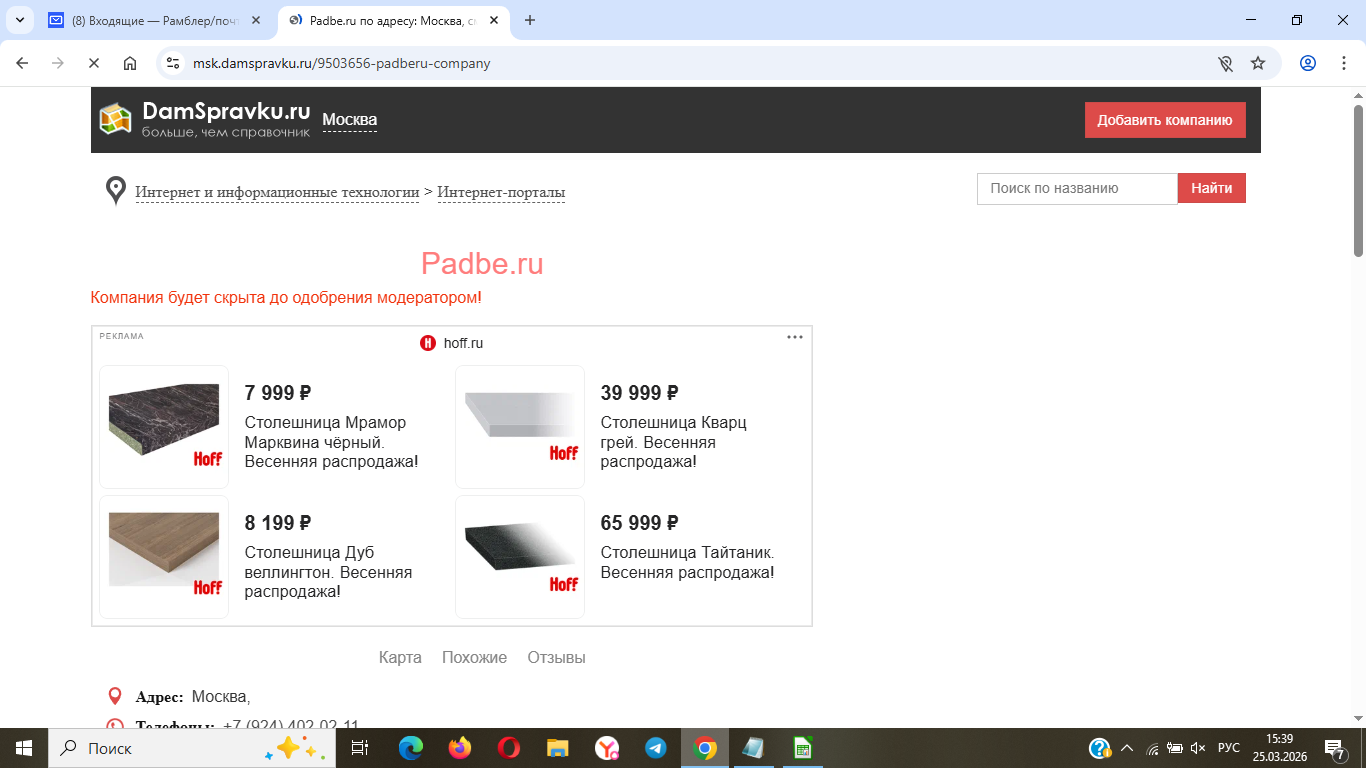The height and width of the screenshot is (768, 1366).
Task: Open the Windows Start menu
Action: (x=23, y=748)
